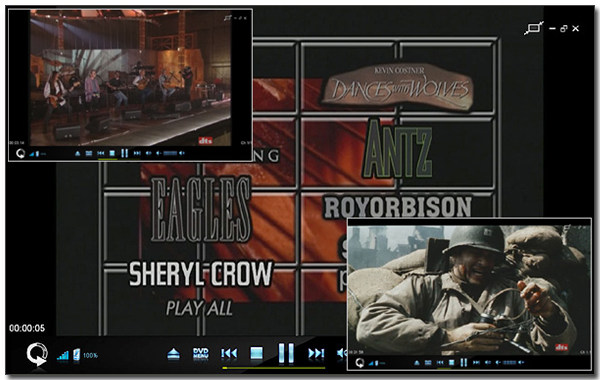Click the signal bars icon in main player
Image resolution: width=600 pixels, height=380 pixels.
(62, 356)
